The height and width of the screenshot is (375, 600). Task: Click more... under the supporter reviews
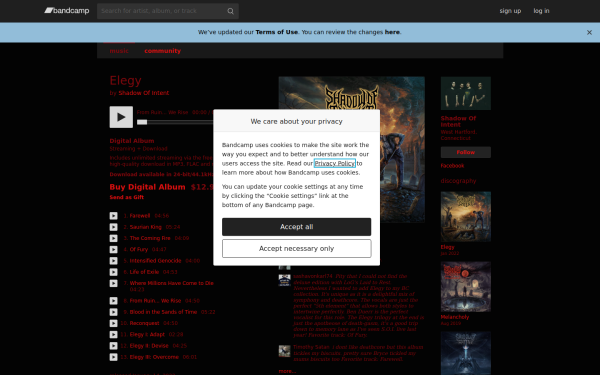pyautogui.click(x=287, y=371)
